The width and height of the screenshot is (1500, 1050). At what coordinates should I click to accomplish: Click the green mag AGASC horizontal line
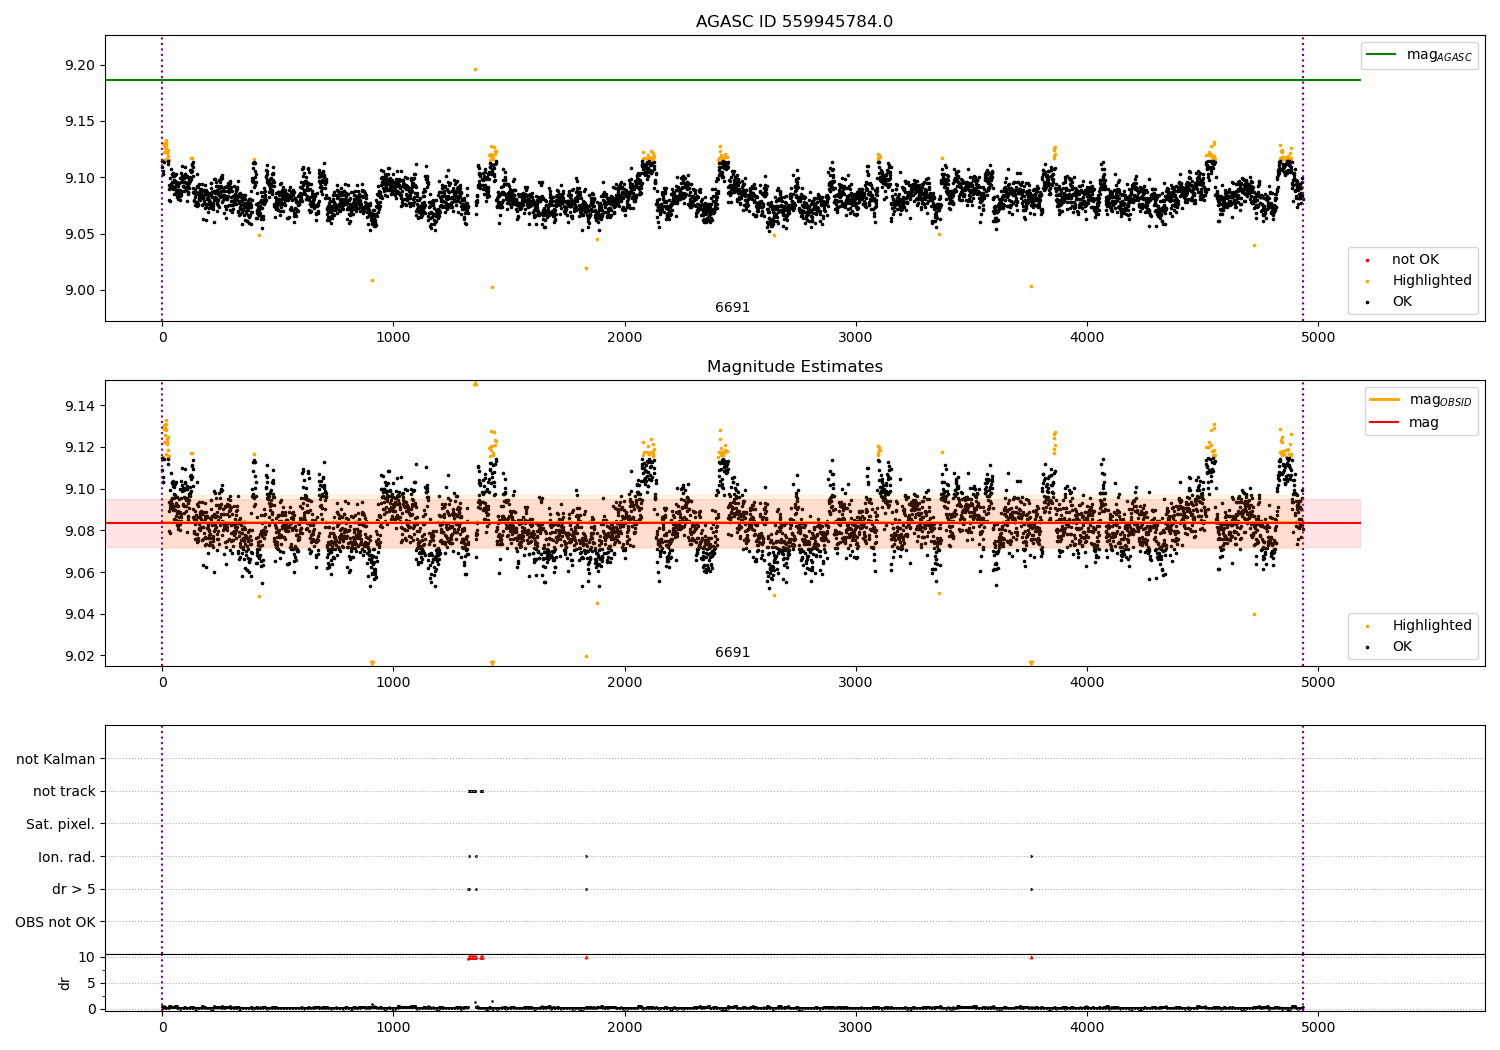[x=733, y=80]
